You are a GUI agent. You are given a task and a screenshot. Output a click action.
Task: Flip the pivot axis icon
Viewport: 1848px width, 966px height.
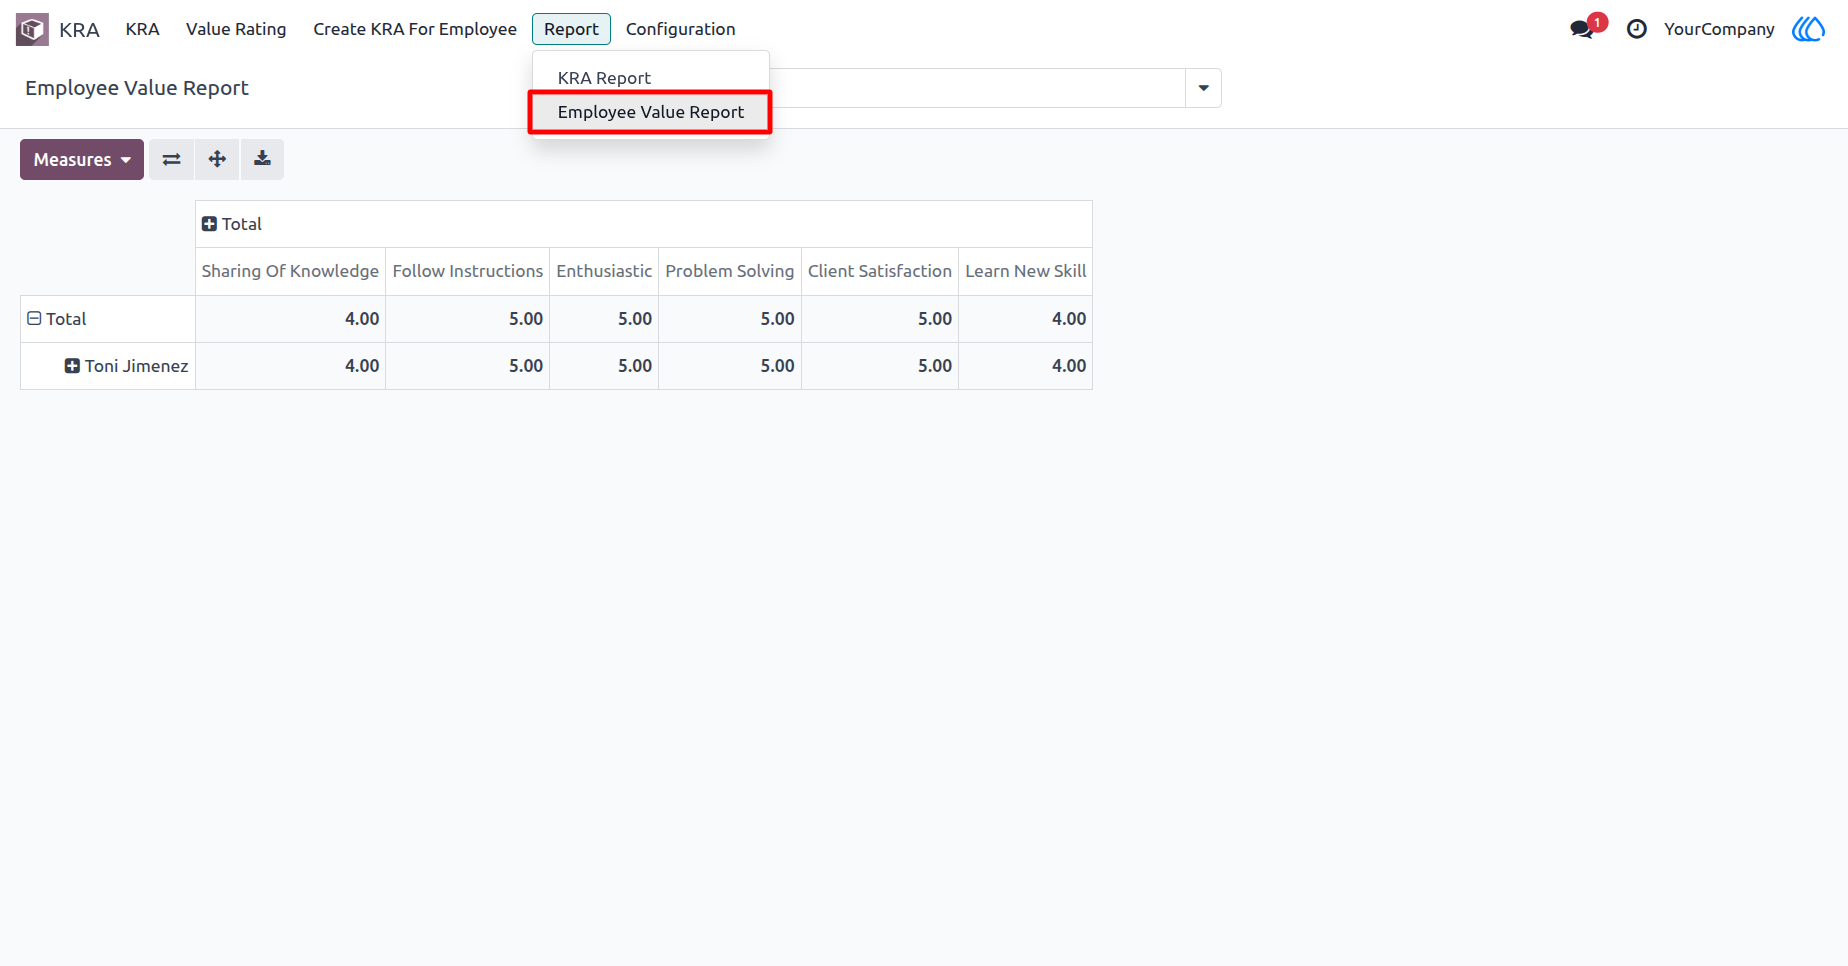[x=172, y=159]
